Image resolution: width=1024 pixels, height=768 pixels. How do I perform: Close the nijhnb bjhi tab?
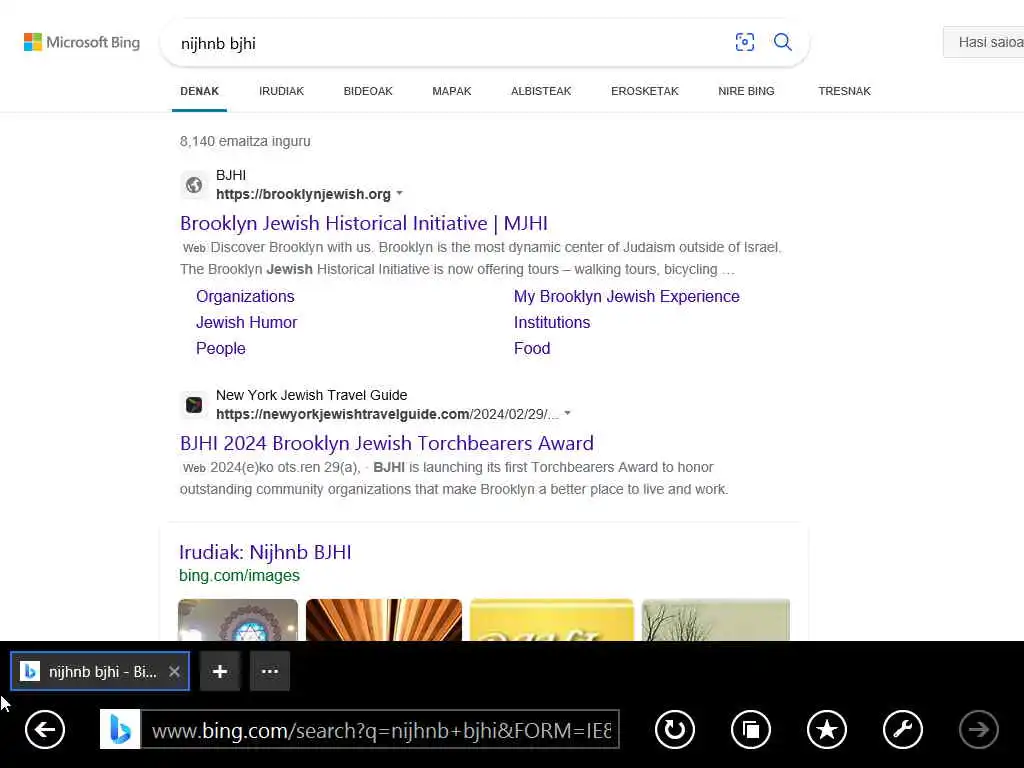174,671
